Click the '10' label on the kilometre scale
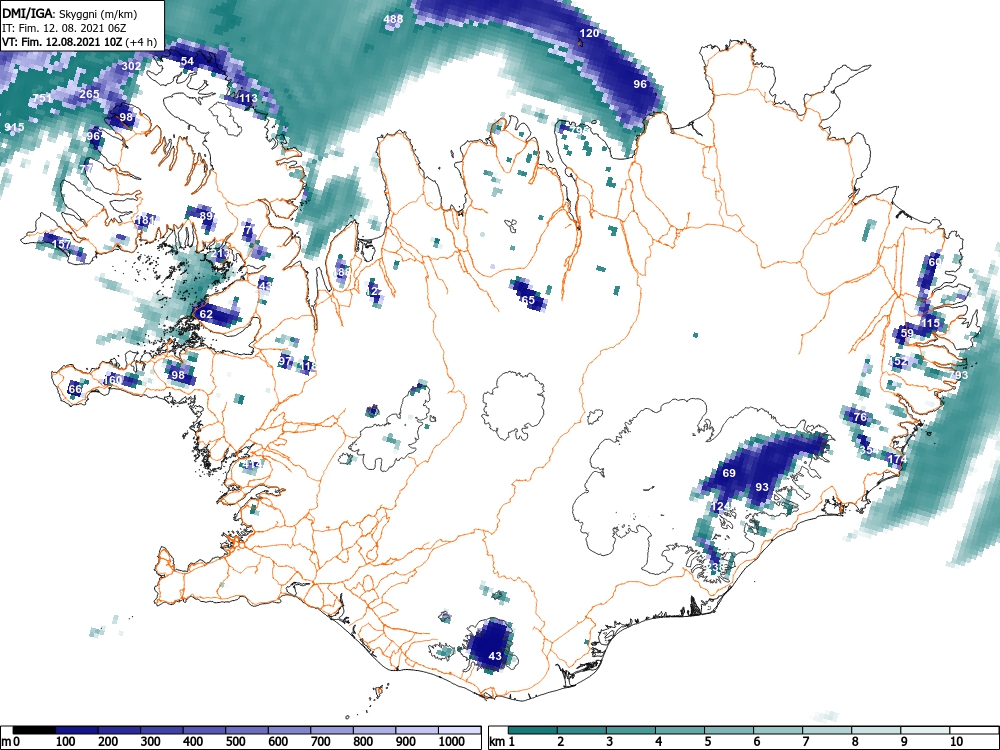This screenshot has width=1000, height=750. point(955,742)
